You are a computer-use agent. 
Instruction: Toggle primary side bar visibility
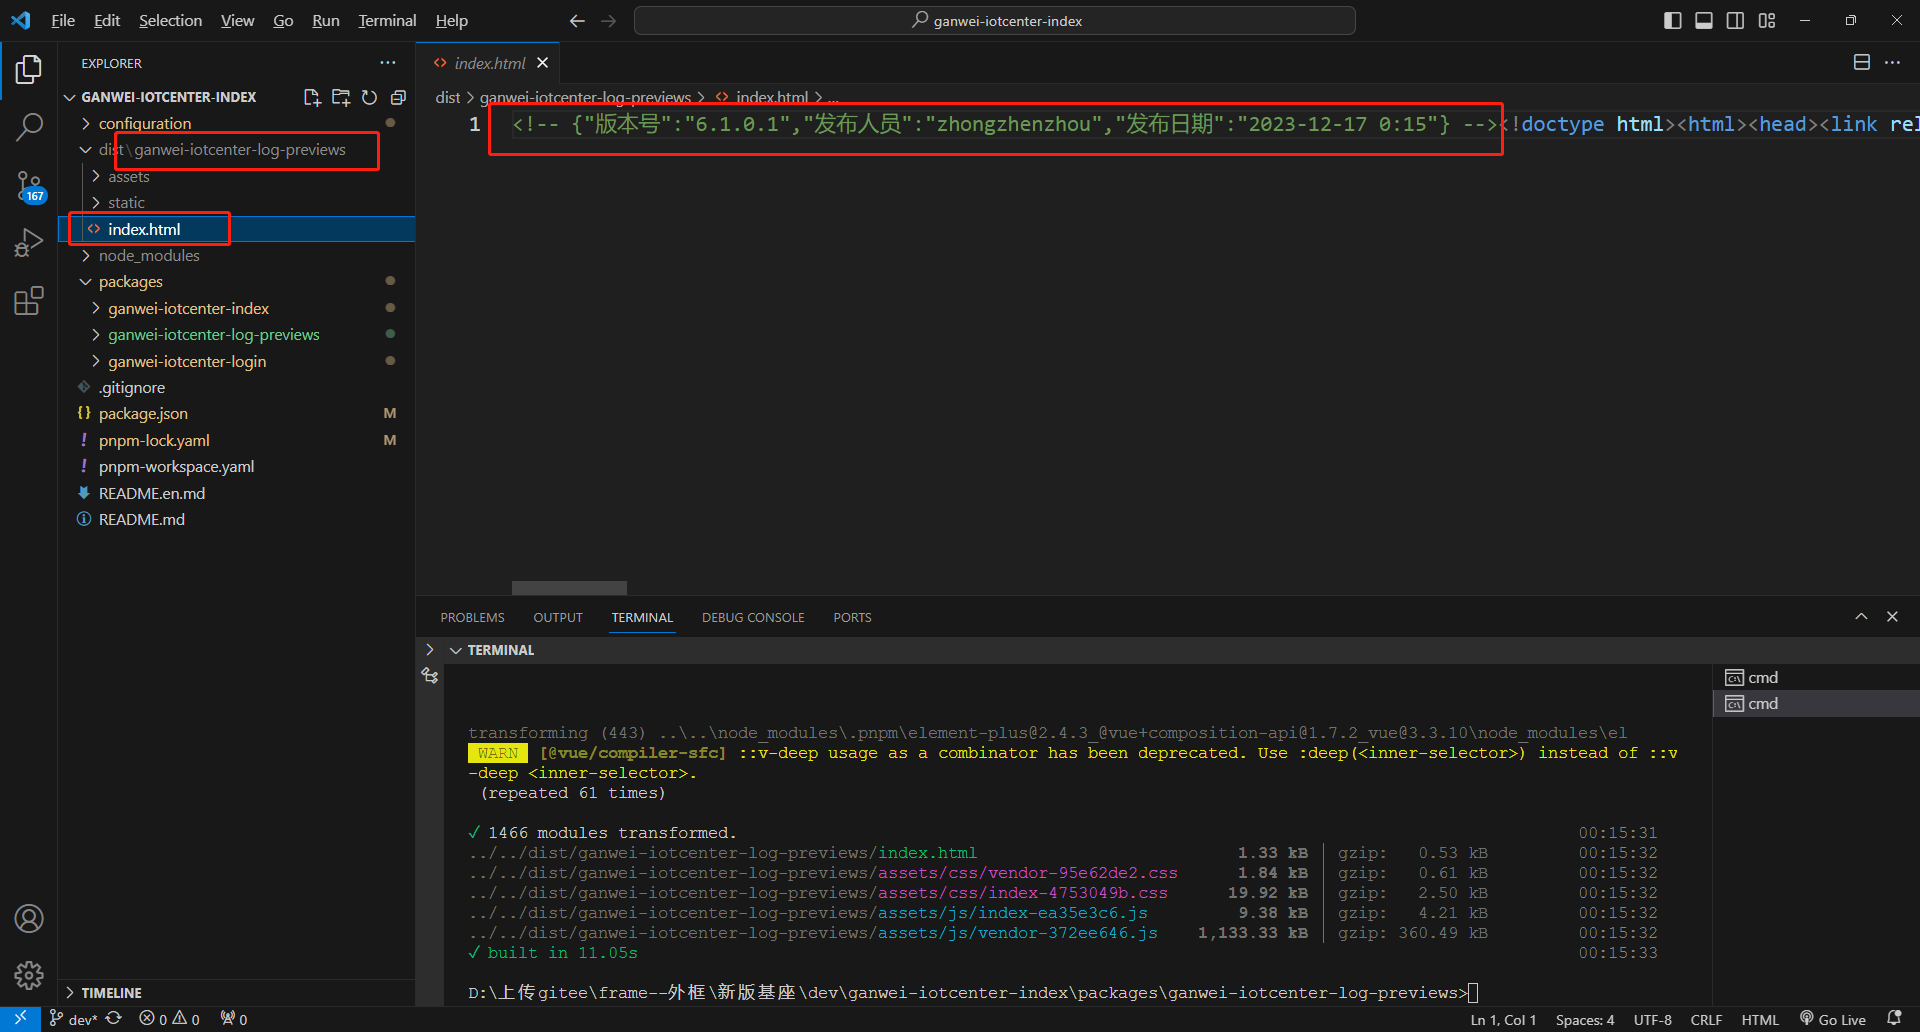click(1673, 21)
